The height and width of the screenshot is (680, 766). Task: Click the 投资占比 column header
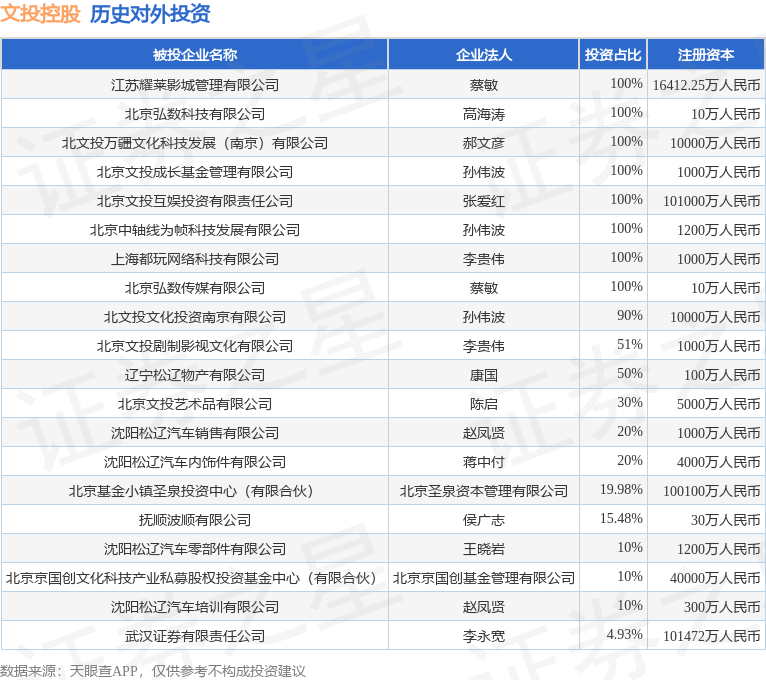[x=613, y=54]
